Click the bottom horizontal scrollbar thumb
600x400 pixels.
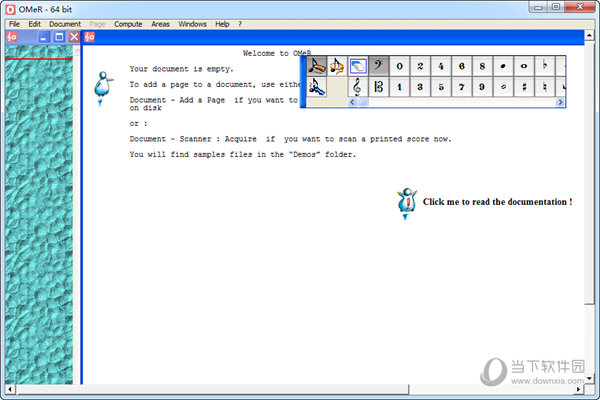212,390
